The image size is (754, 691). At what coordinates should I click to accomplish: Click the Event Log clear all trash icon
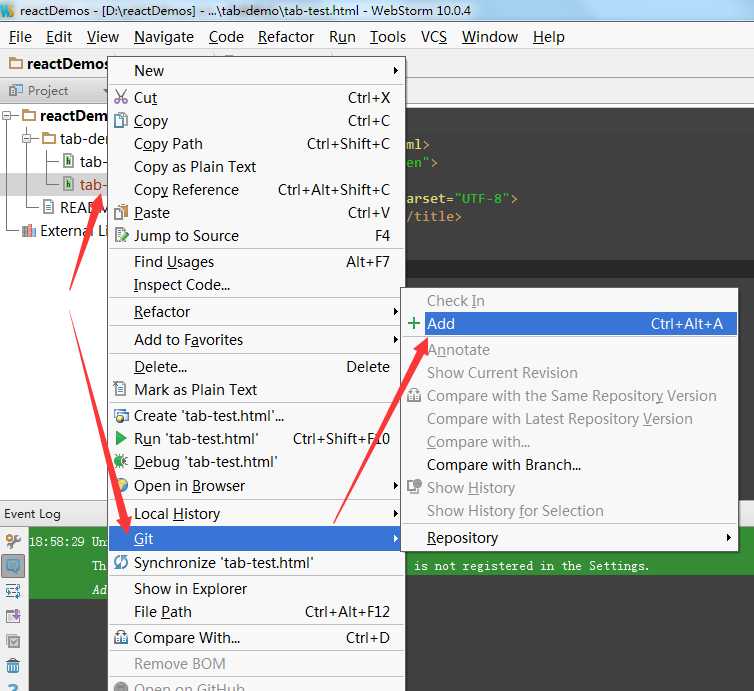(13, 666)
